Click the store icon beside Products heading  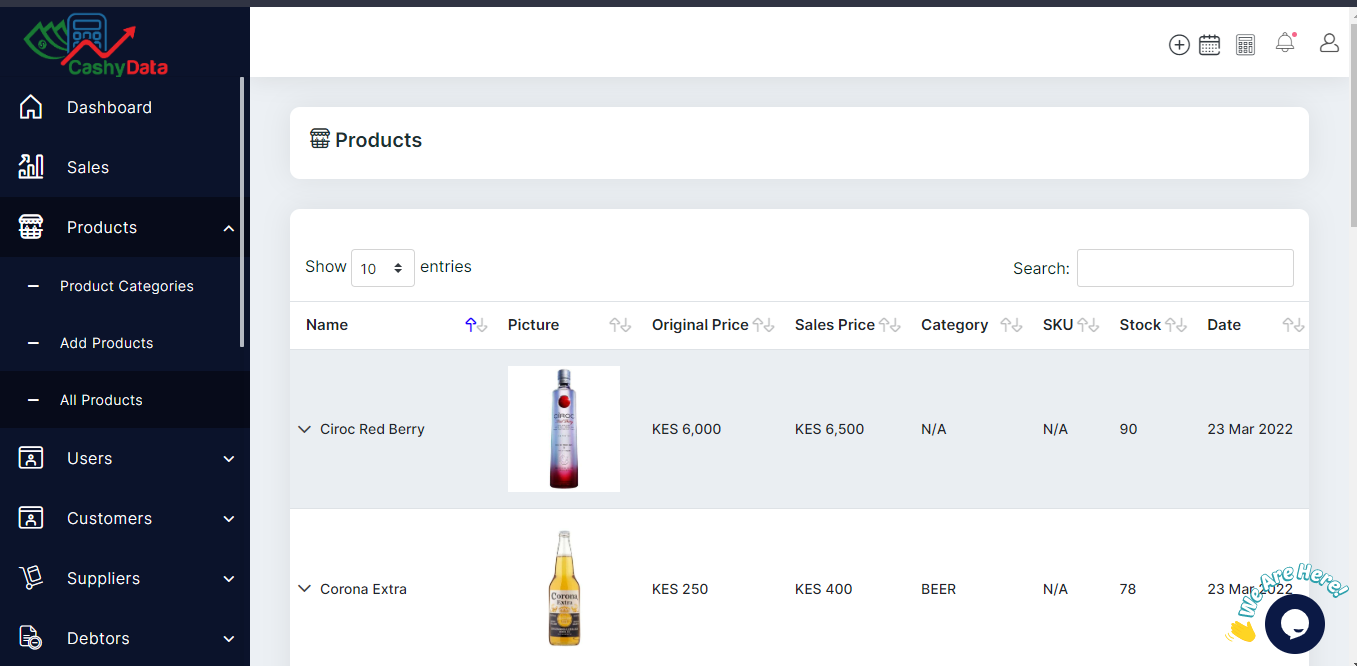pos(320,139)
